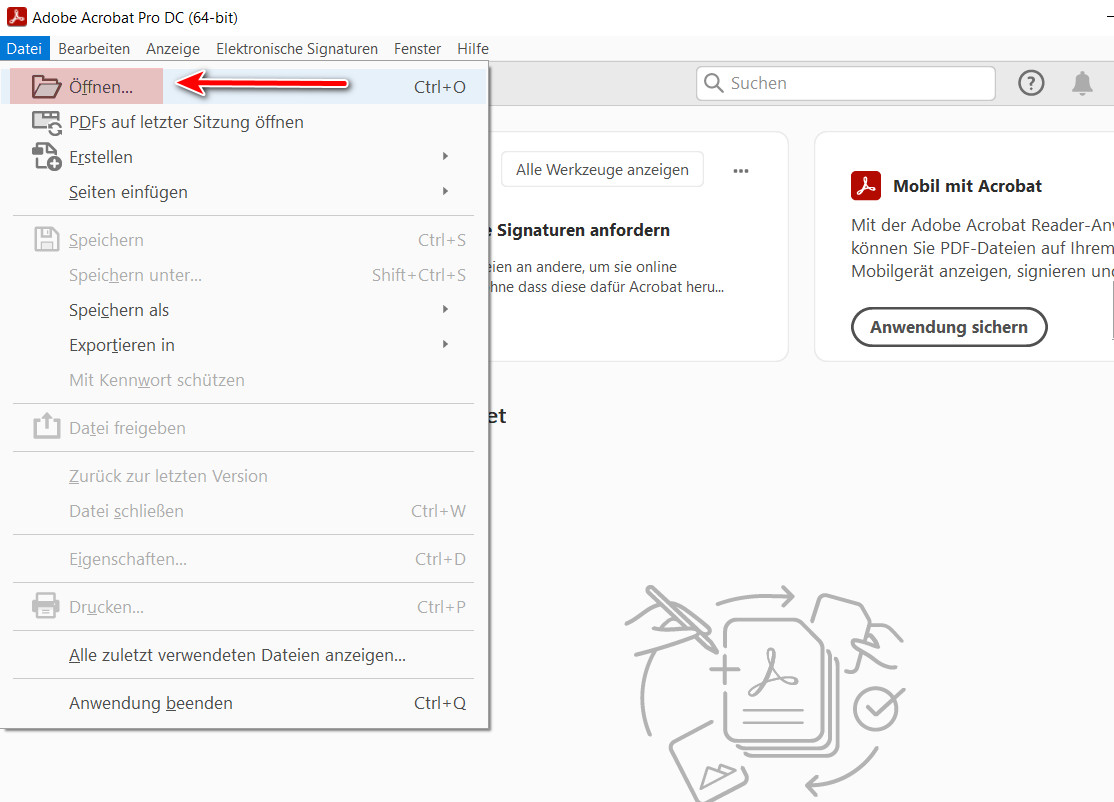Expand the Erstellen submenu arrow
The image size is (1114, 802).
(446, 157)
